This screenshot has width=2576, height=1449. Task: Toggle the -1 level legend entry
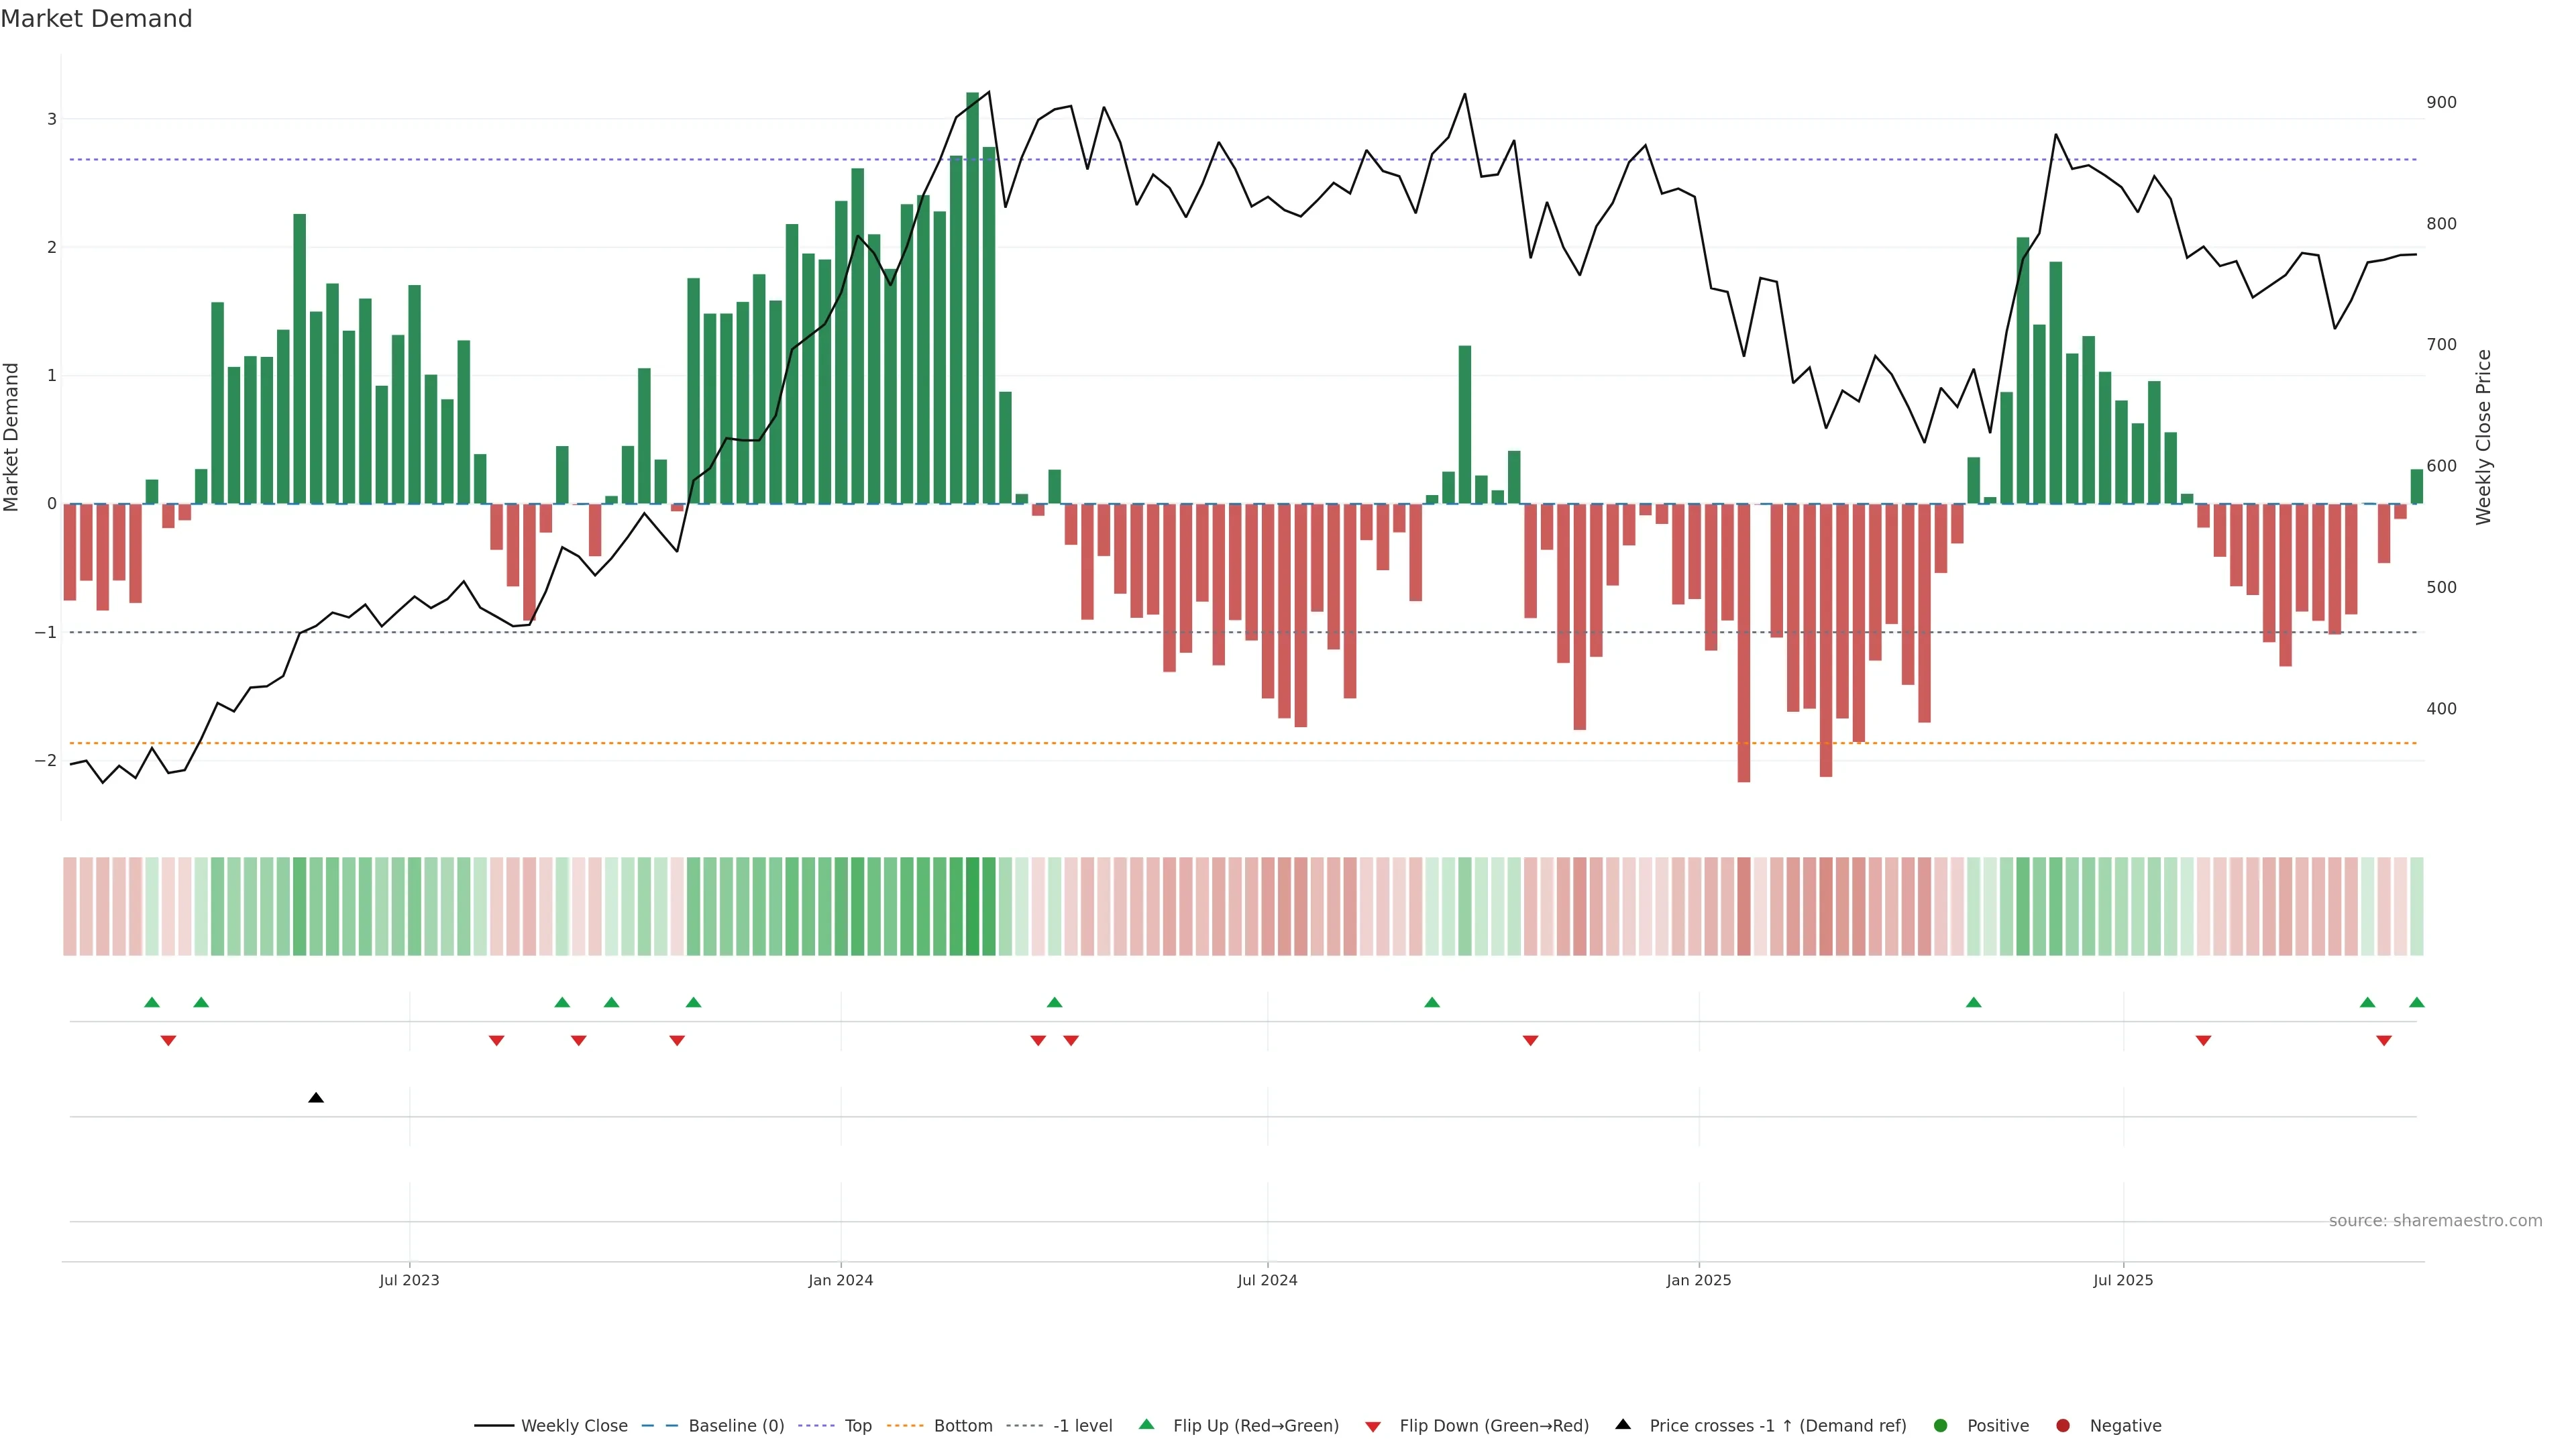(1082, 1425)
